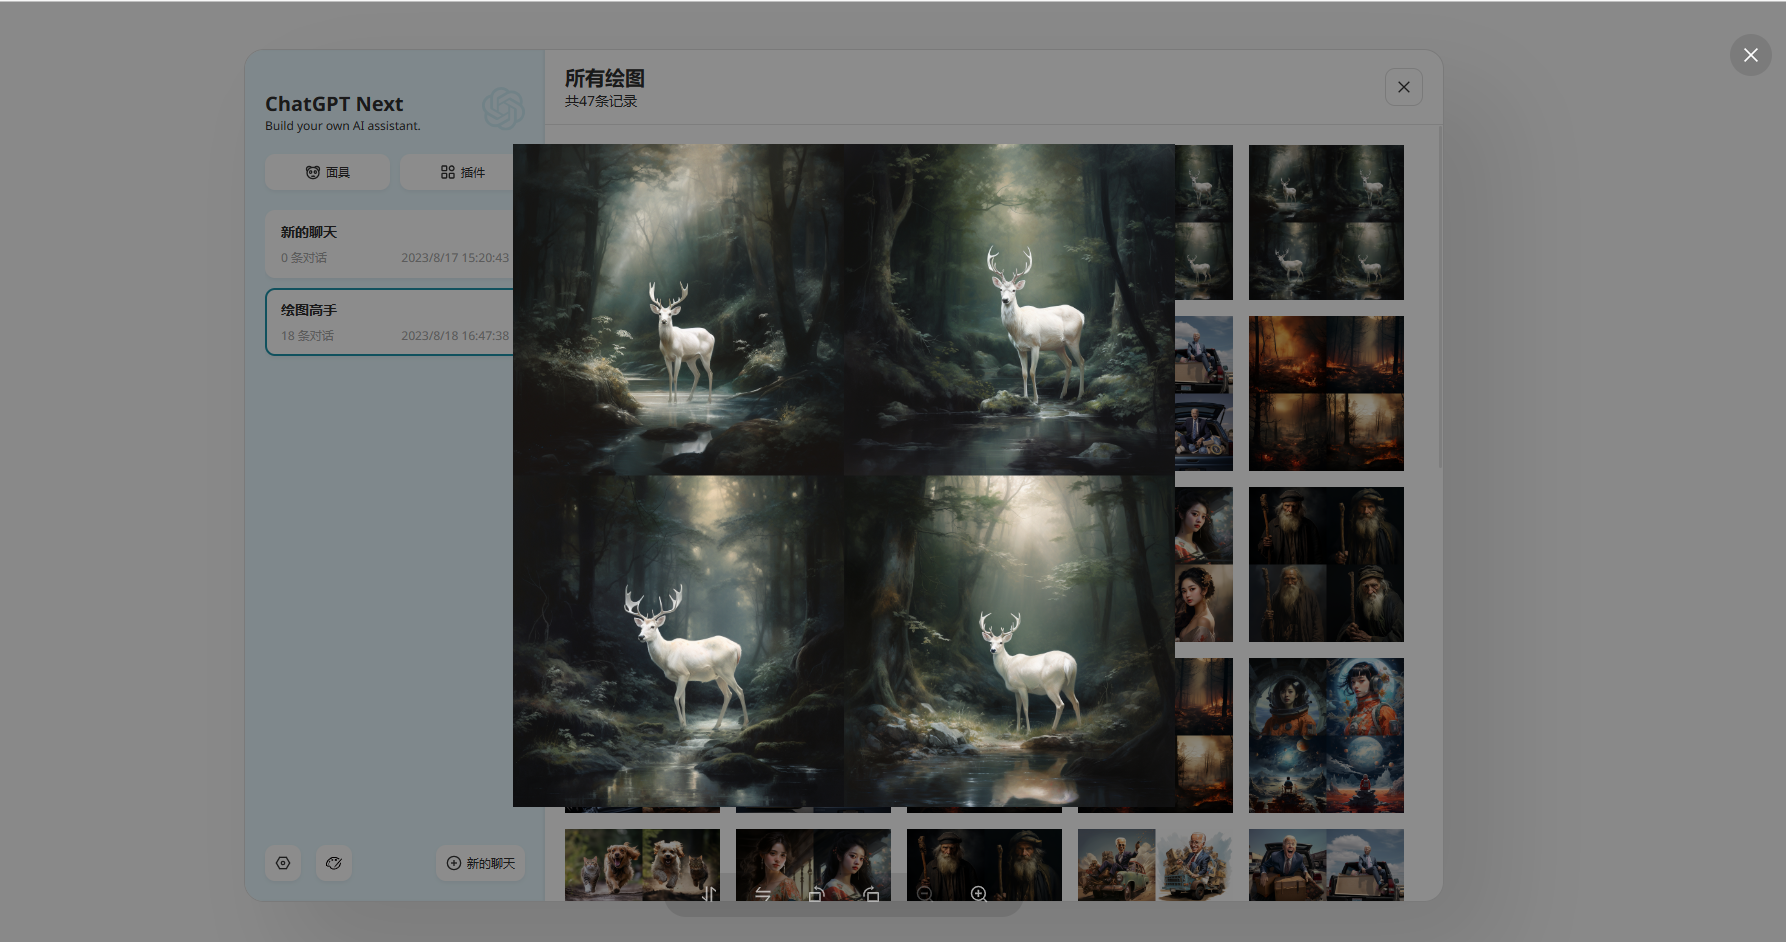Rotate the previewed image to the right
This screenshot has width=1786, height=942.
(x=871, y=894)
